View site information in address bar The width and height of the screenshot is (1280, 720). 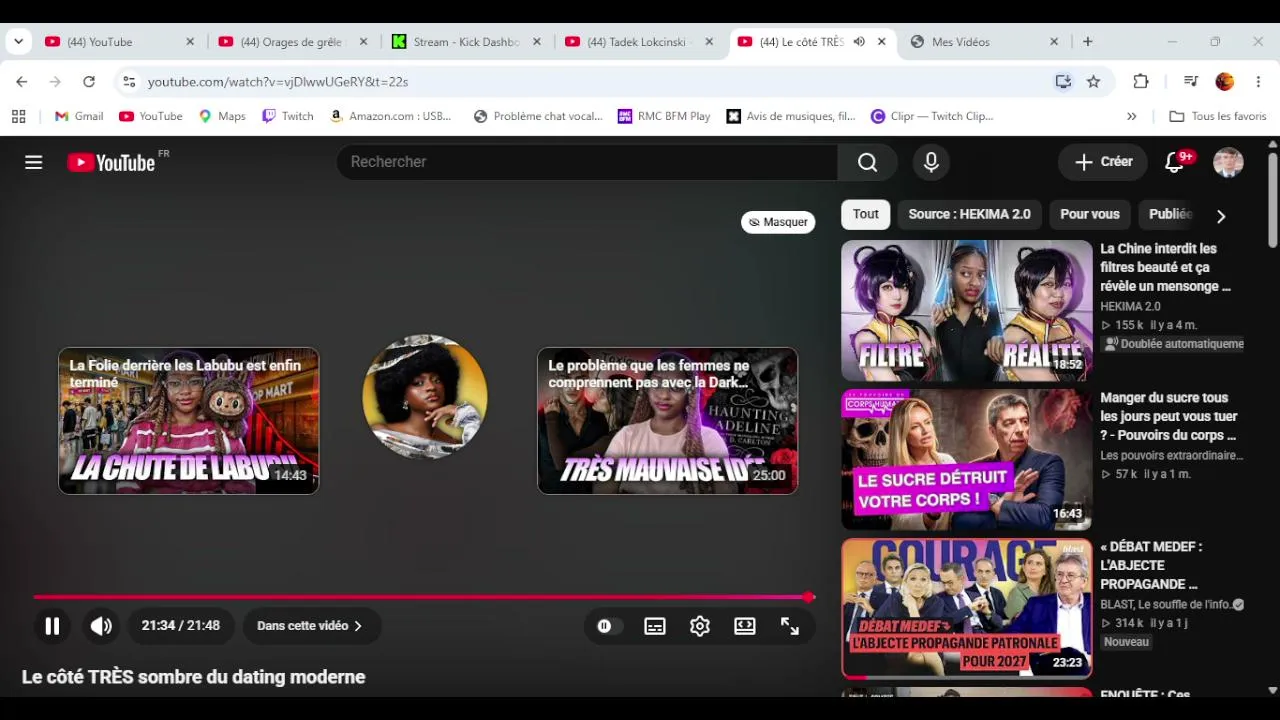[x=129, y=82]
